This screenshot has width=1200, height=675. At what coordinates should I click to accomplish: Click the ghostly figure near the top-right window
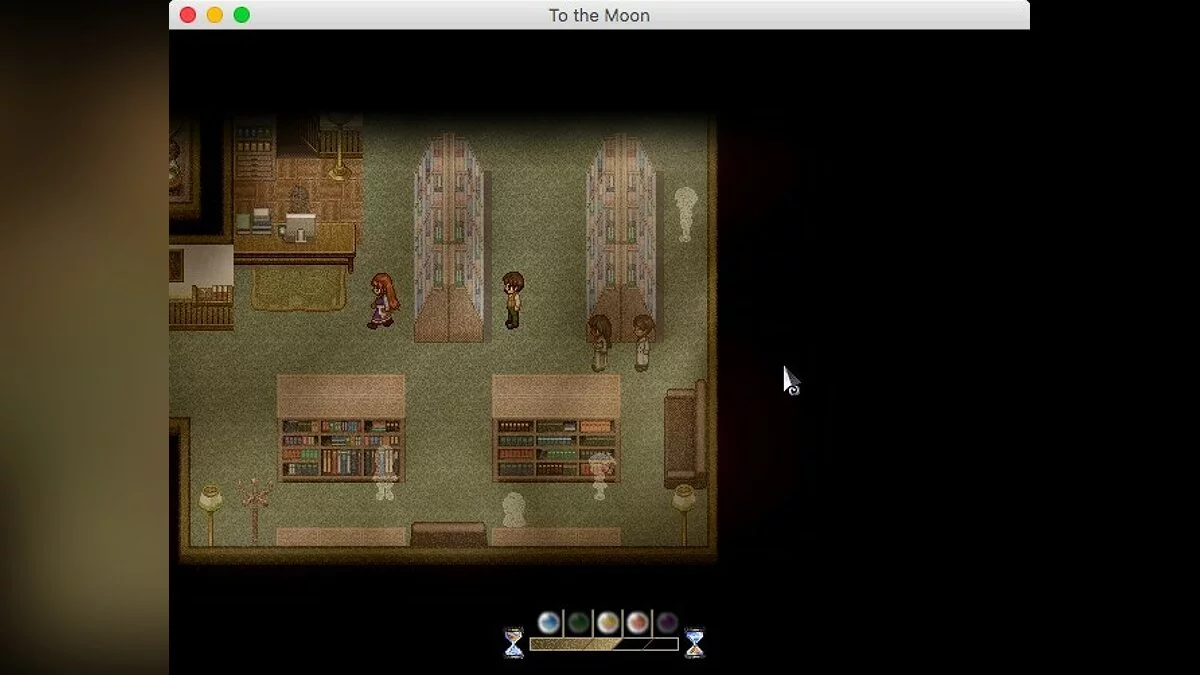pos(685,213)
